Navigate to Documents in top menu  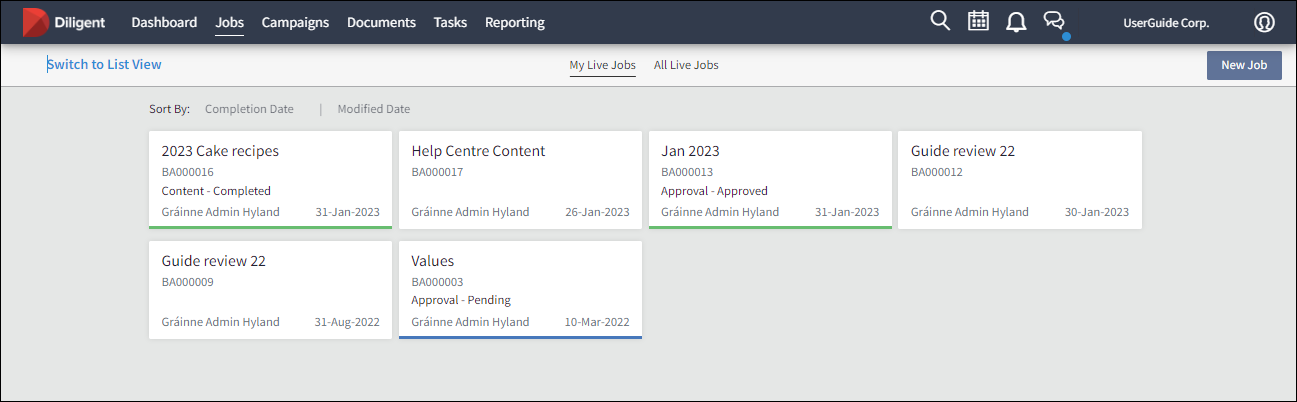[381, 22]
